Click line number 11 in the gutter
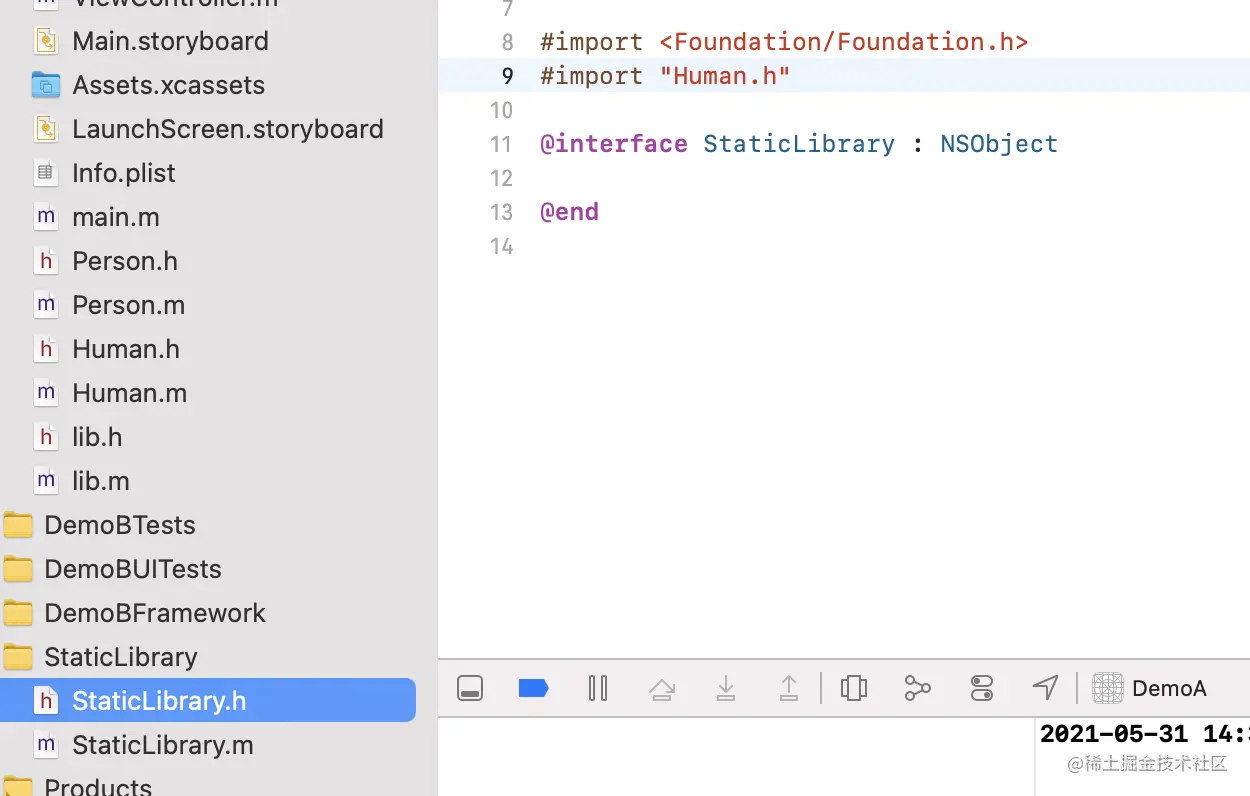The width and height of the screenshot is (1250, 796). [x=501, y=144]
